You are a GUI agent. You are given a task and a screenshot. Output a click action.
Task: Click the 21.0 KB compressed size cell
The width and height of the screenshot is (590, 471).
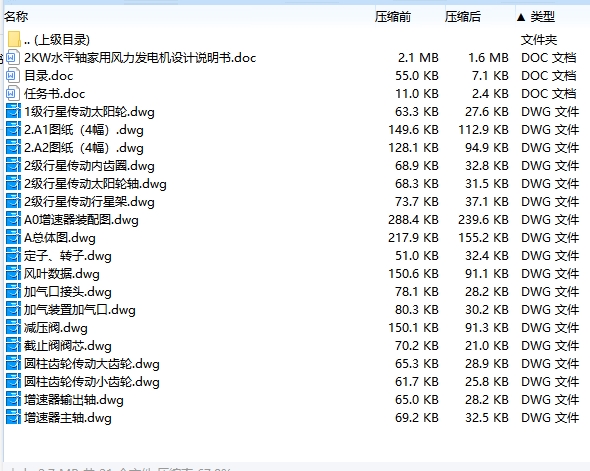(x=487, y=346)
